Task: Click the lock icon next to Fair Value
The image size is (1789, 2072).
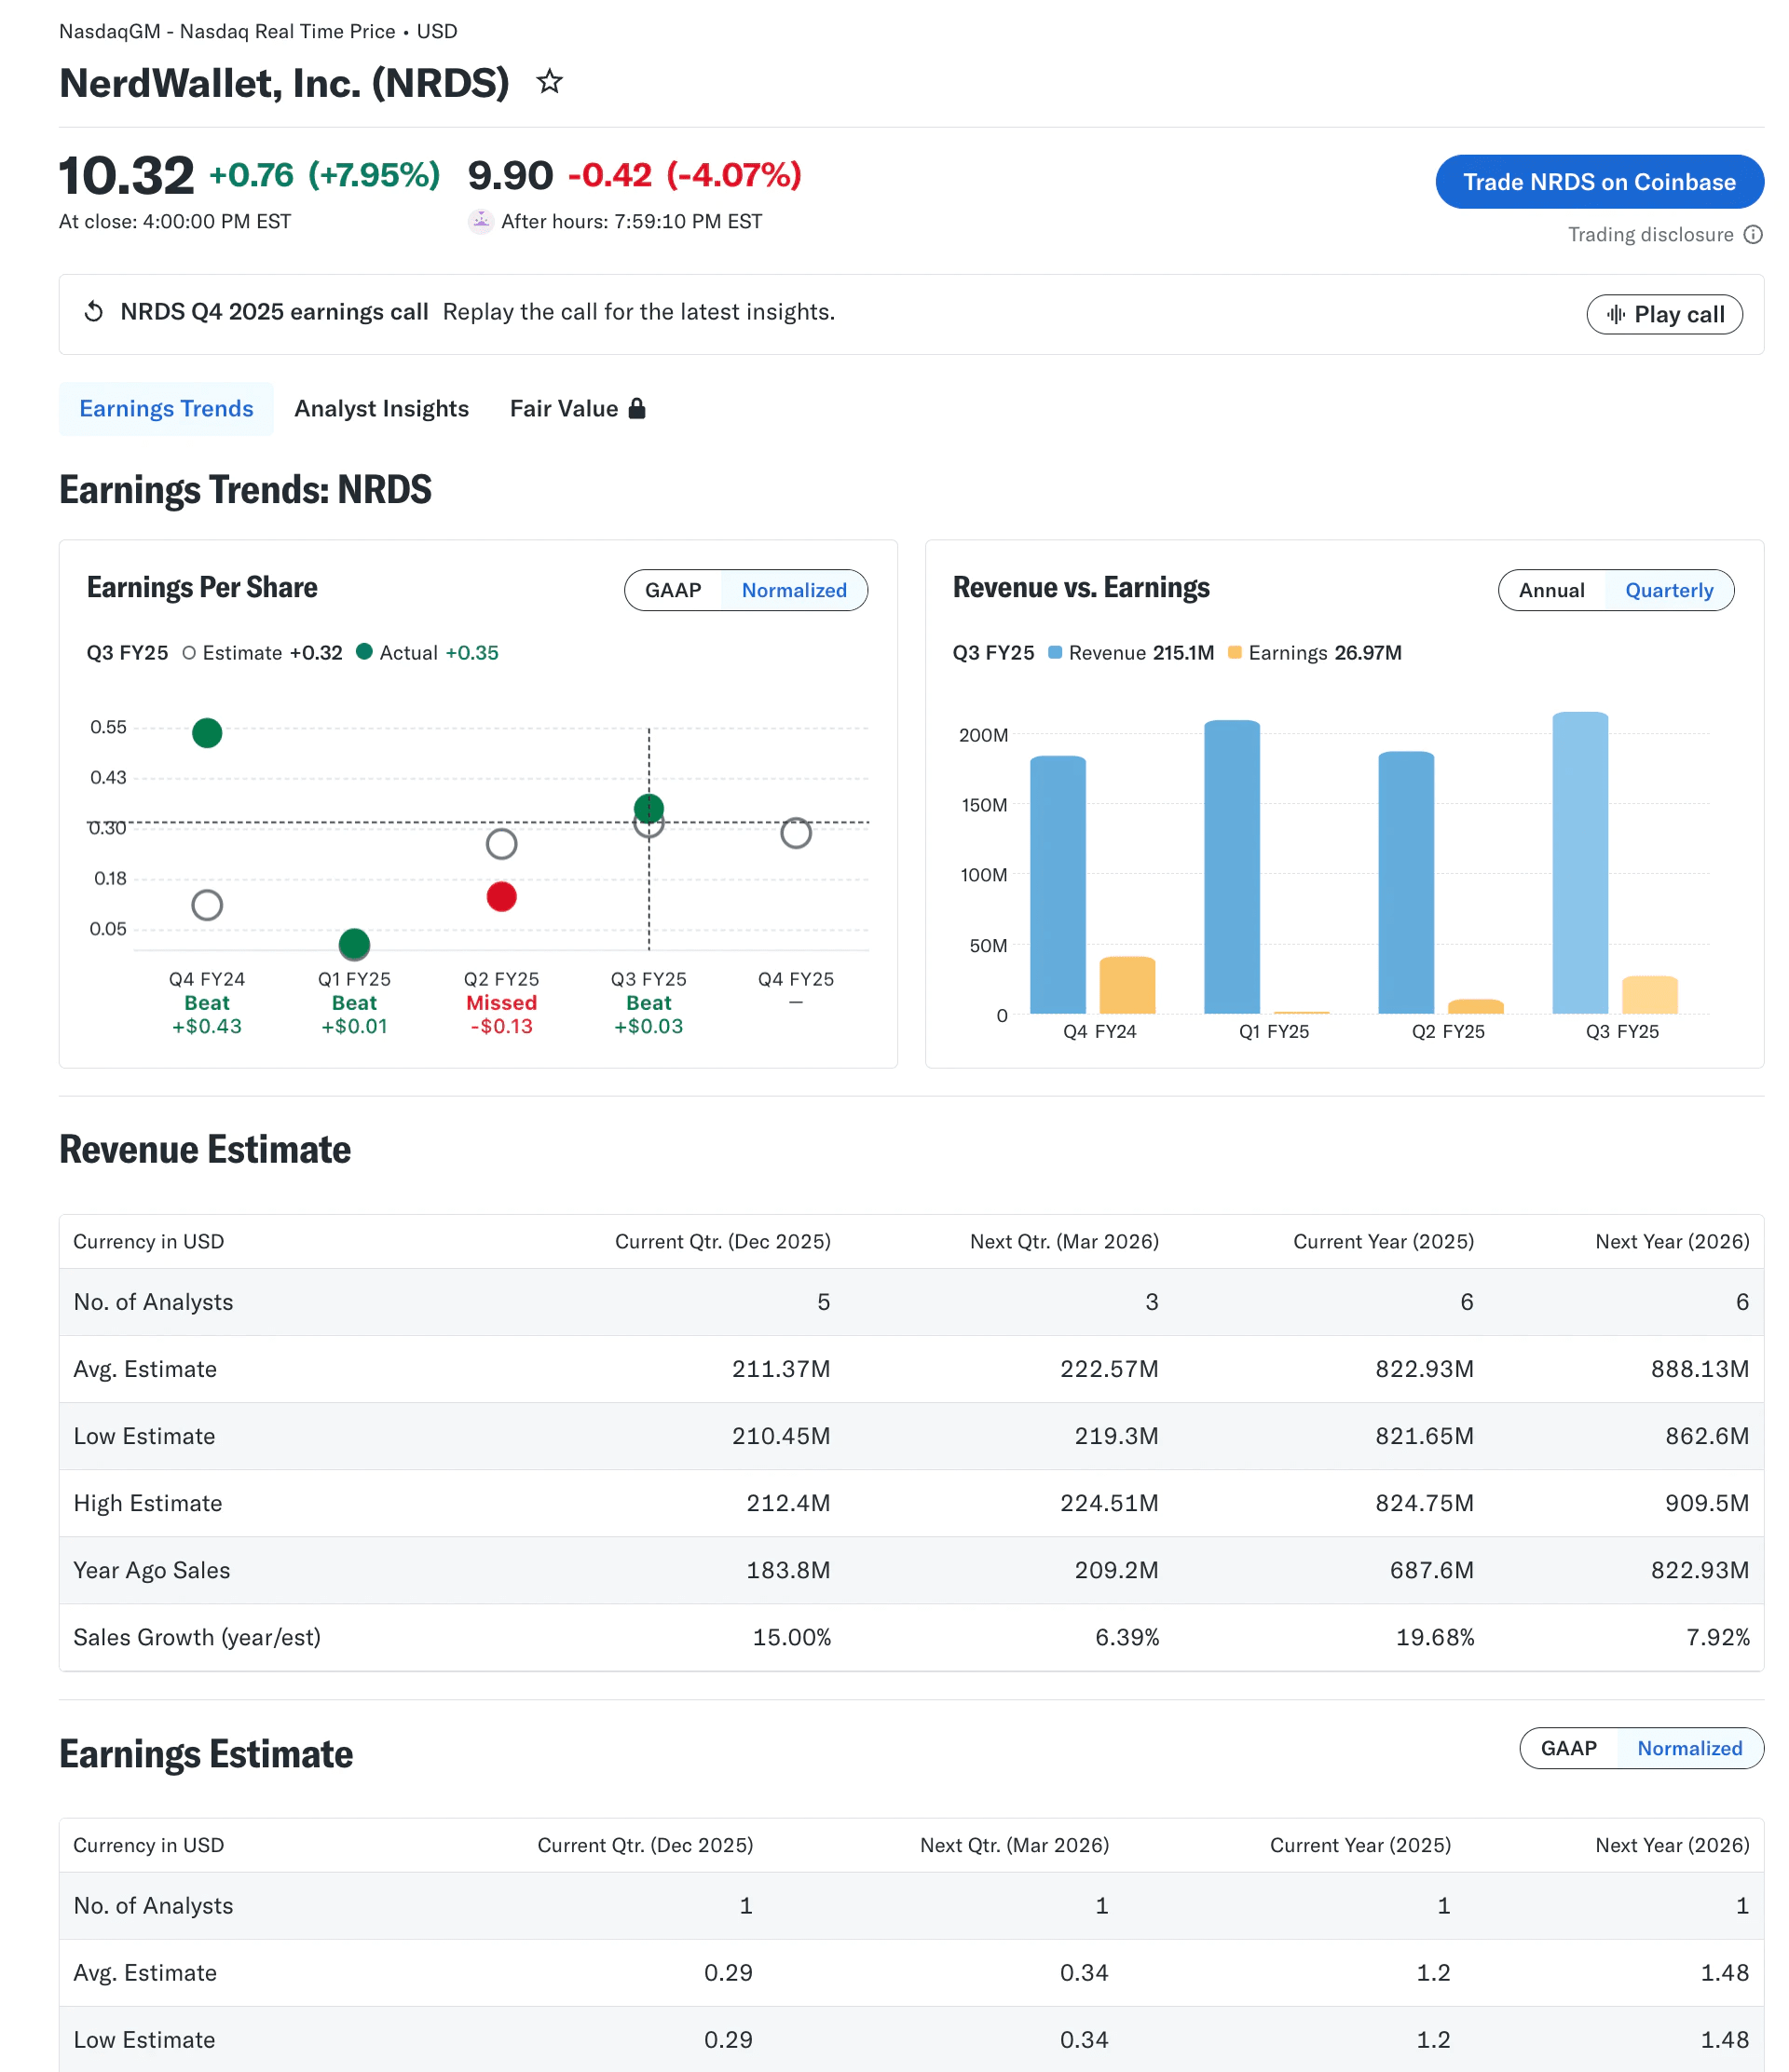Action: (637, 408)
